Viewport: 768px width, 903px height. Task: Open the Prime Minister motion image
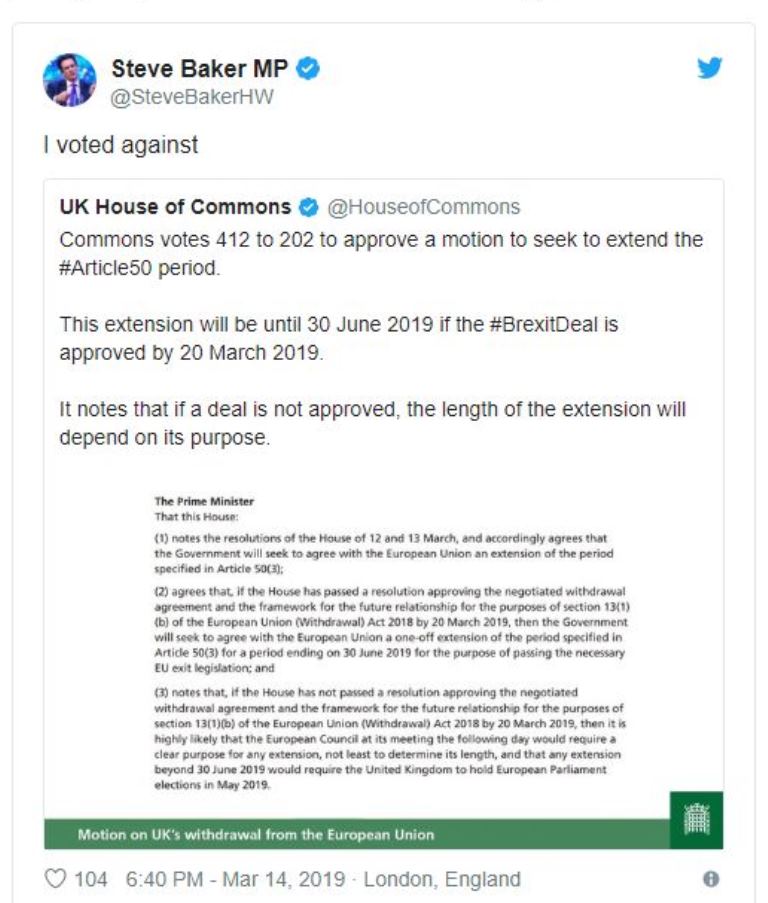(x=385, y=640)
